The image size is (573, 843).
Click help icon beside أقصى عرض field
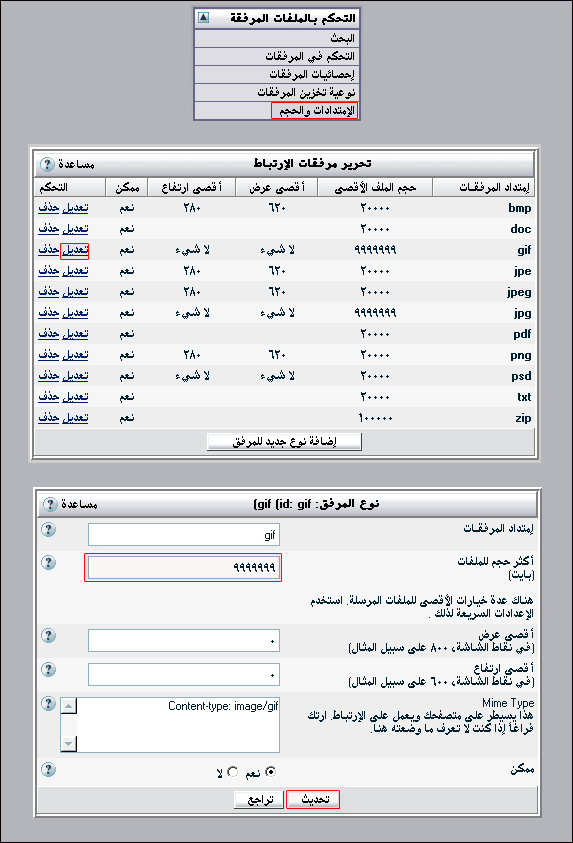(48, 635)
